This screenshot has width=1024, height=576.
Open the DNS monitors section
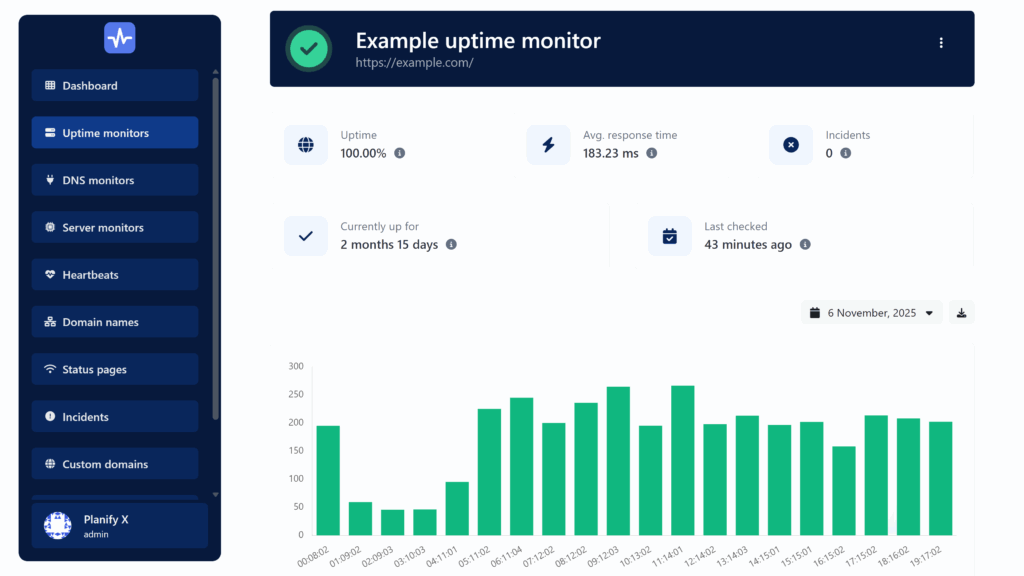(115, 181)
